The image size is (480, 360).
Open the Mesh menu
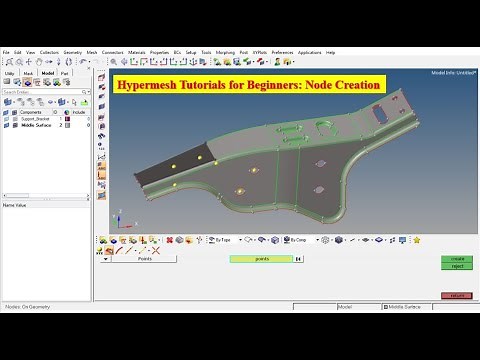tap(92, 52)
